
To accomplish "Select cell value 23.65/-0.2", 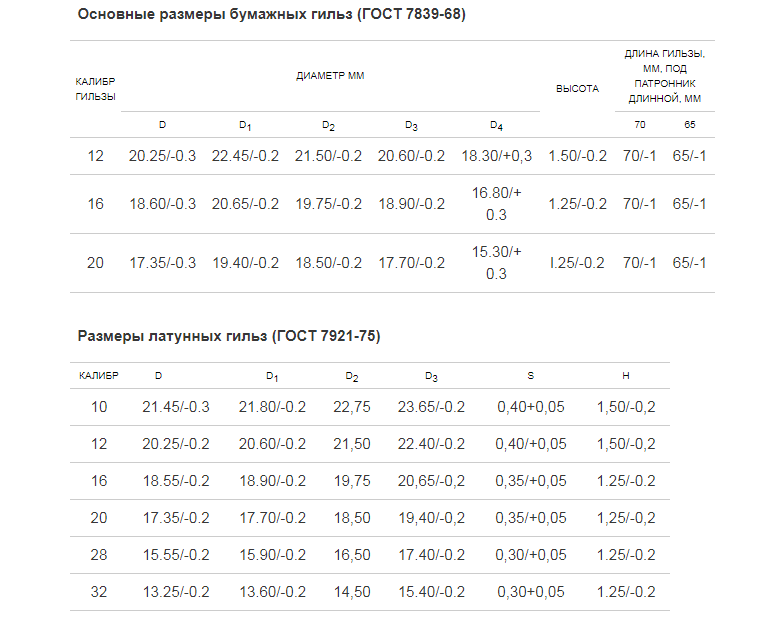I will coord(431,407).
